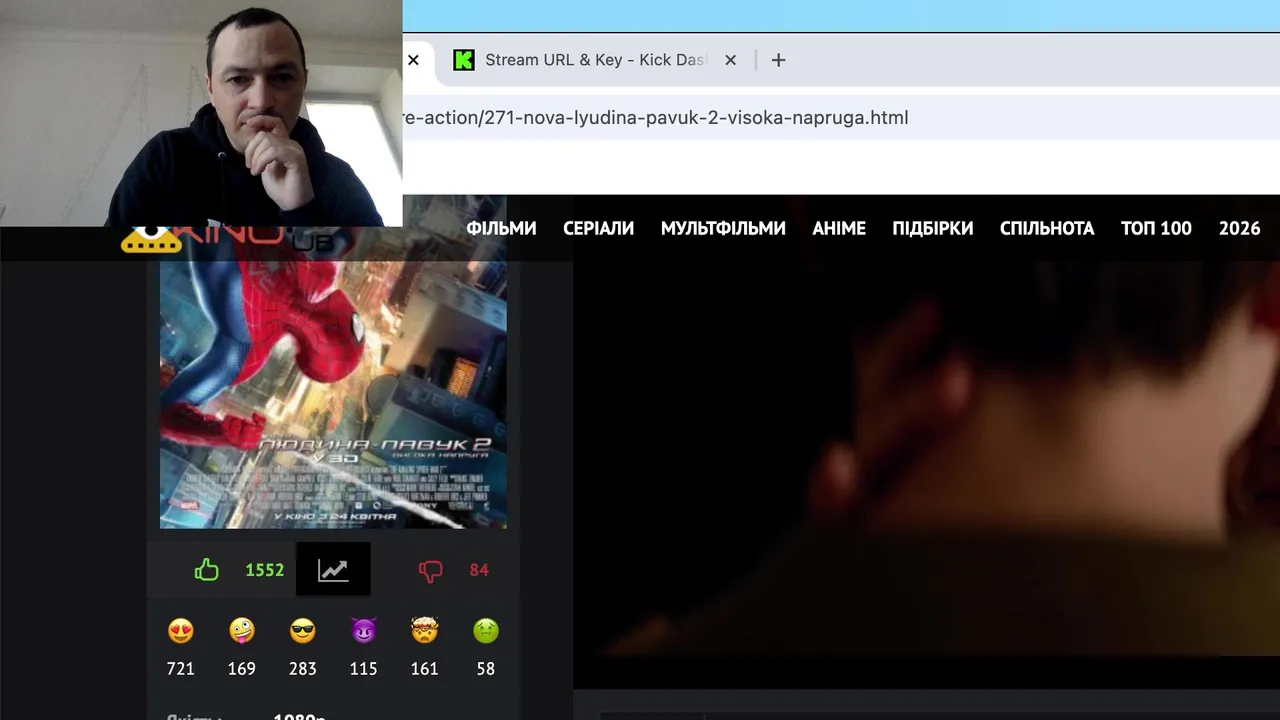Viewport: 1280px width, 720px height.
Task: Click the 721 reaction count
Action: (x=181, y=669)
